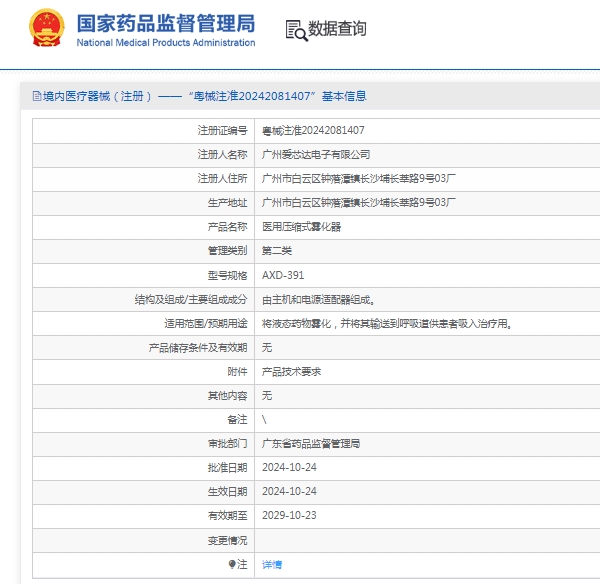Viewport: 600px width, 584px height.
Task: Click the 有效期至 label
Action: (227, 515)
